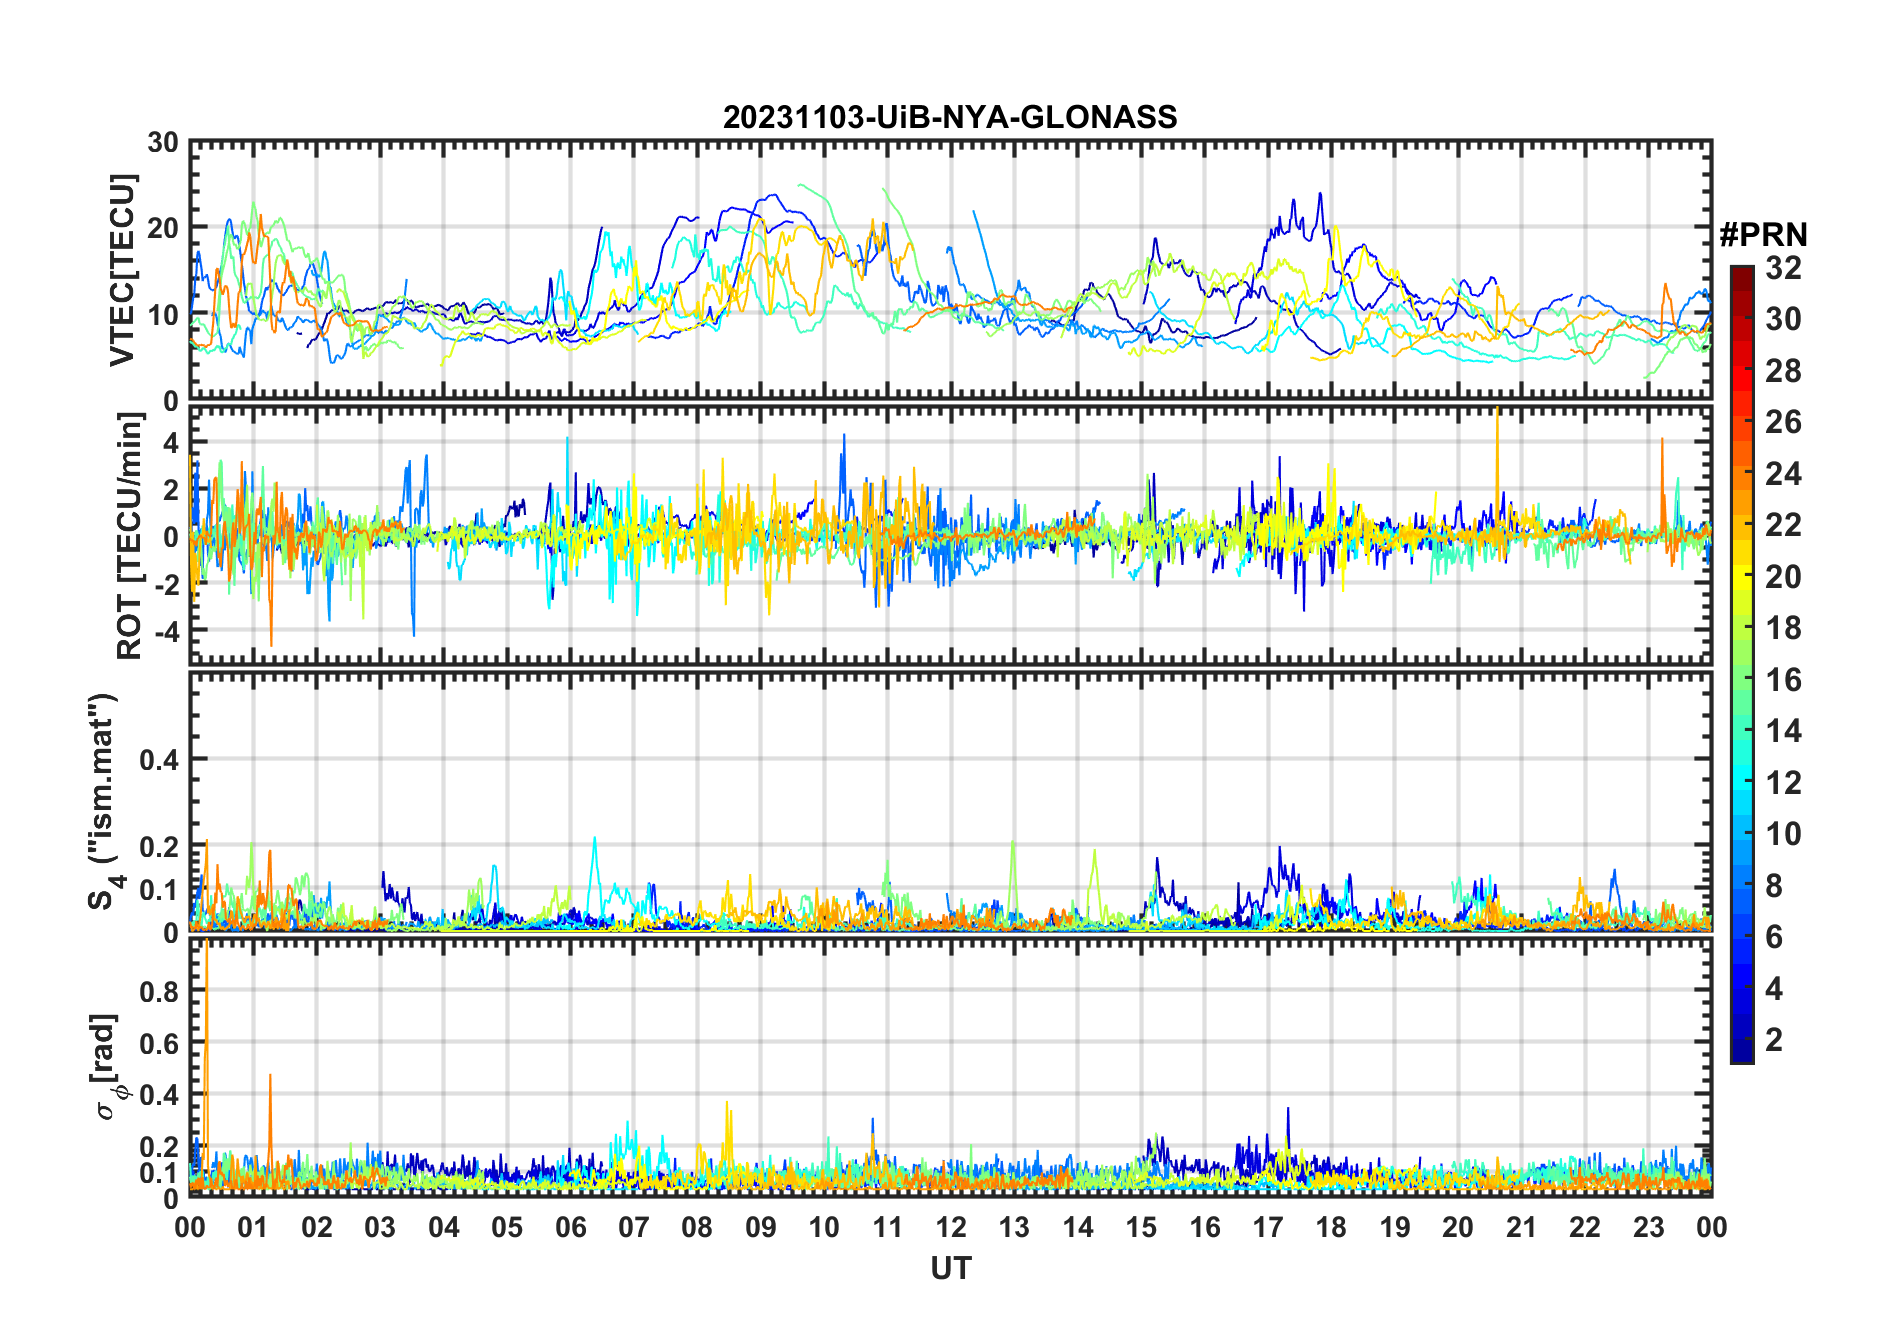Click the colorbar tick label 28
This screenshot has height=1330, width=1902.
(x=1783, y=371)
